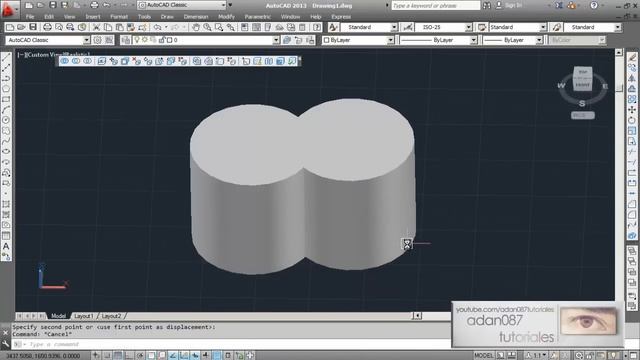Toggle Ortho Mode in status bar
This screenshot has height=360, width=640.
point(129,356)
